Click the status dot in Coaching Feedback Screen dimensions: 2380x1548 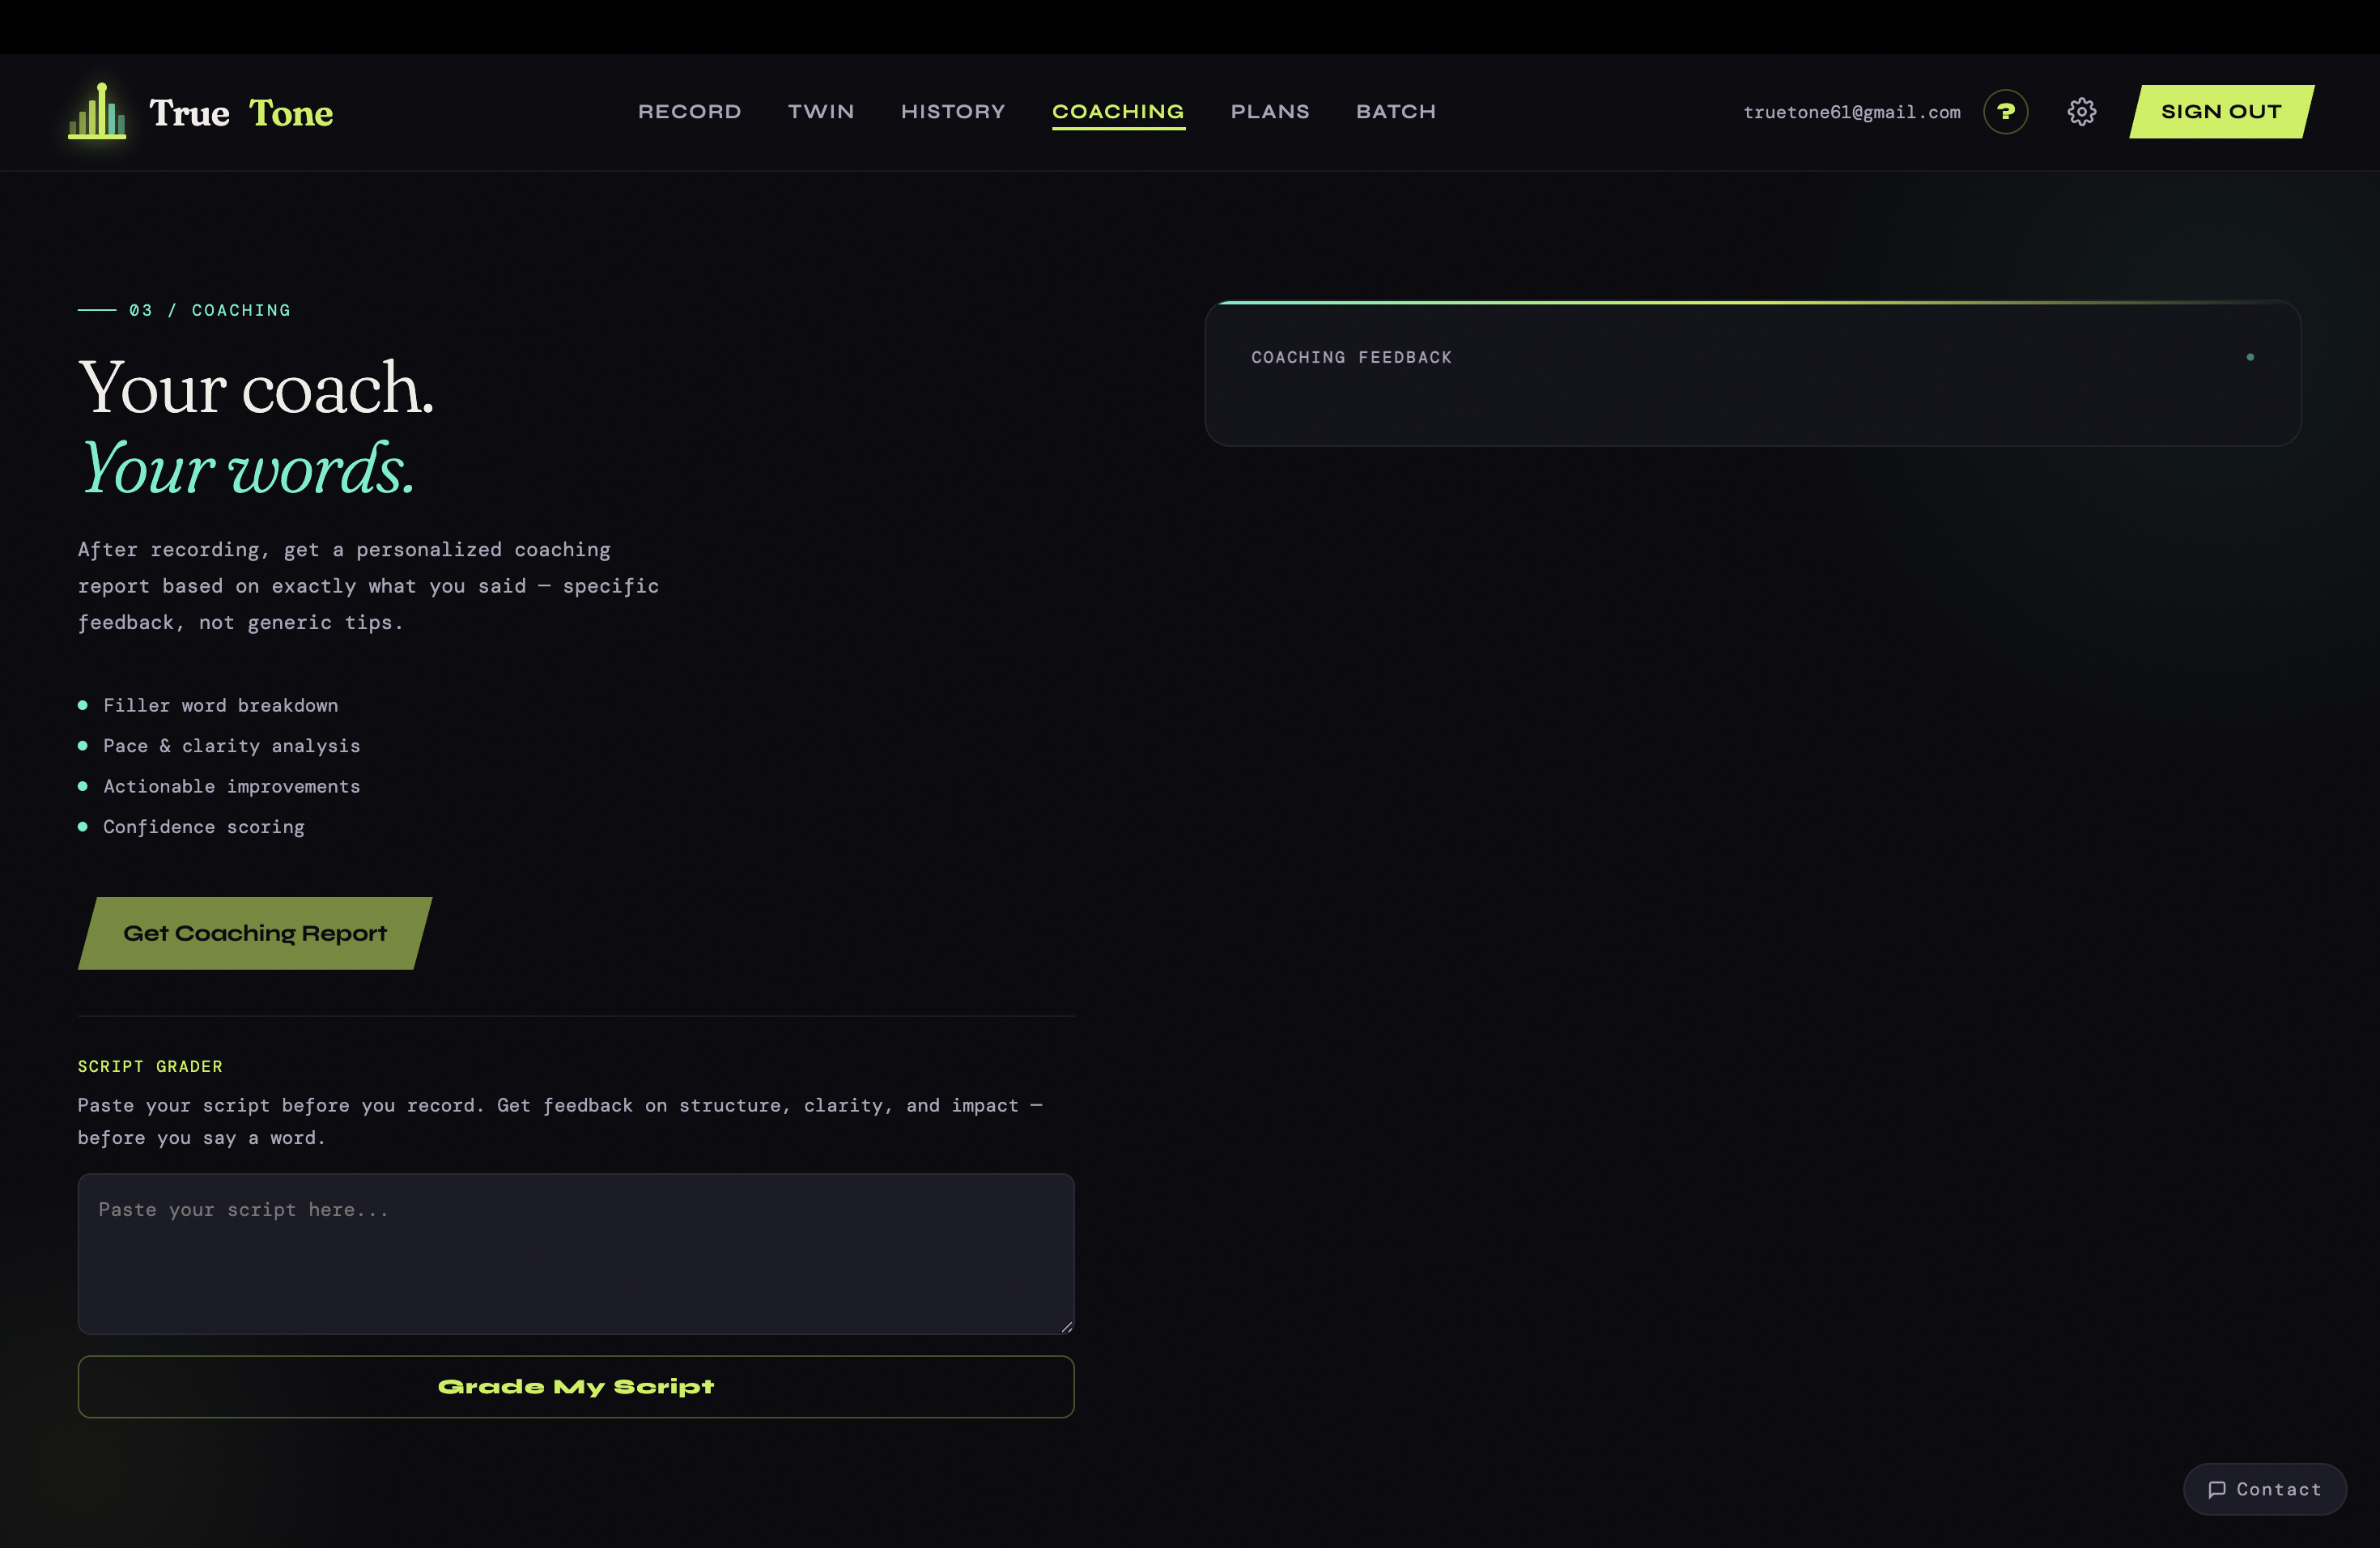point(2250,357)
